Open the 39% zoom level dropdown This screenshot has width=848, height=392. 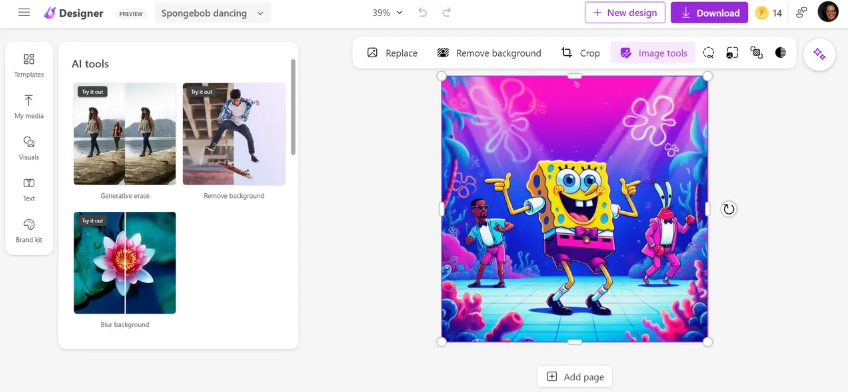387,12
